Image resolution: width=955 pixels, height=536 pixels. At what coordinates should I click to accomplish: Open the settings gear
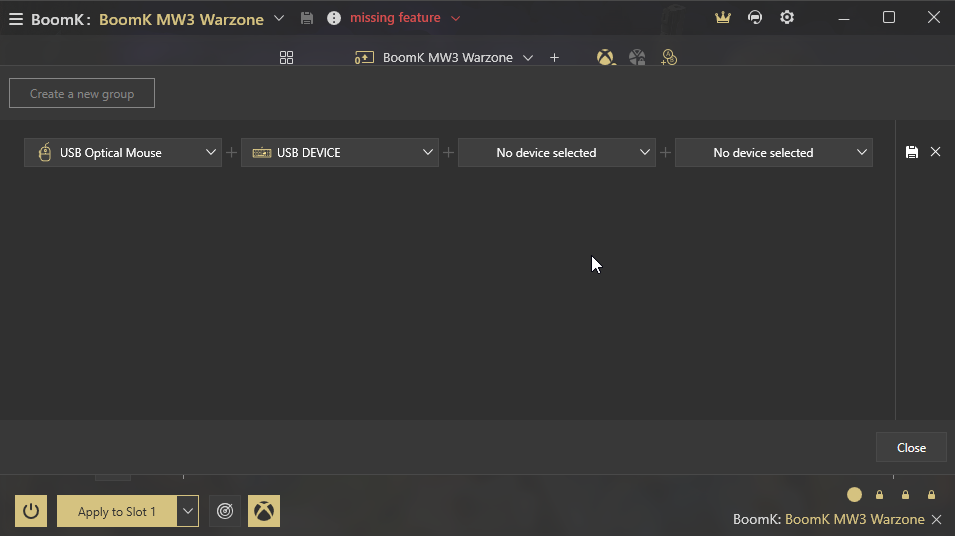click(787, 18)
